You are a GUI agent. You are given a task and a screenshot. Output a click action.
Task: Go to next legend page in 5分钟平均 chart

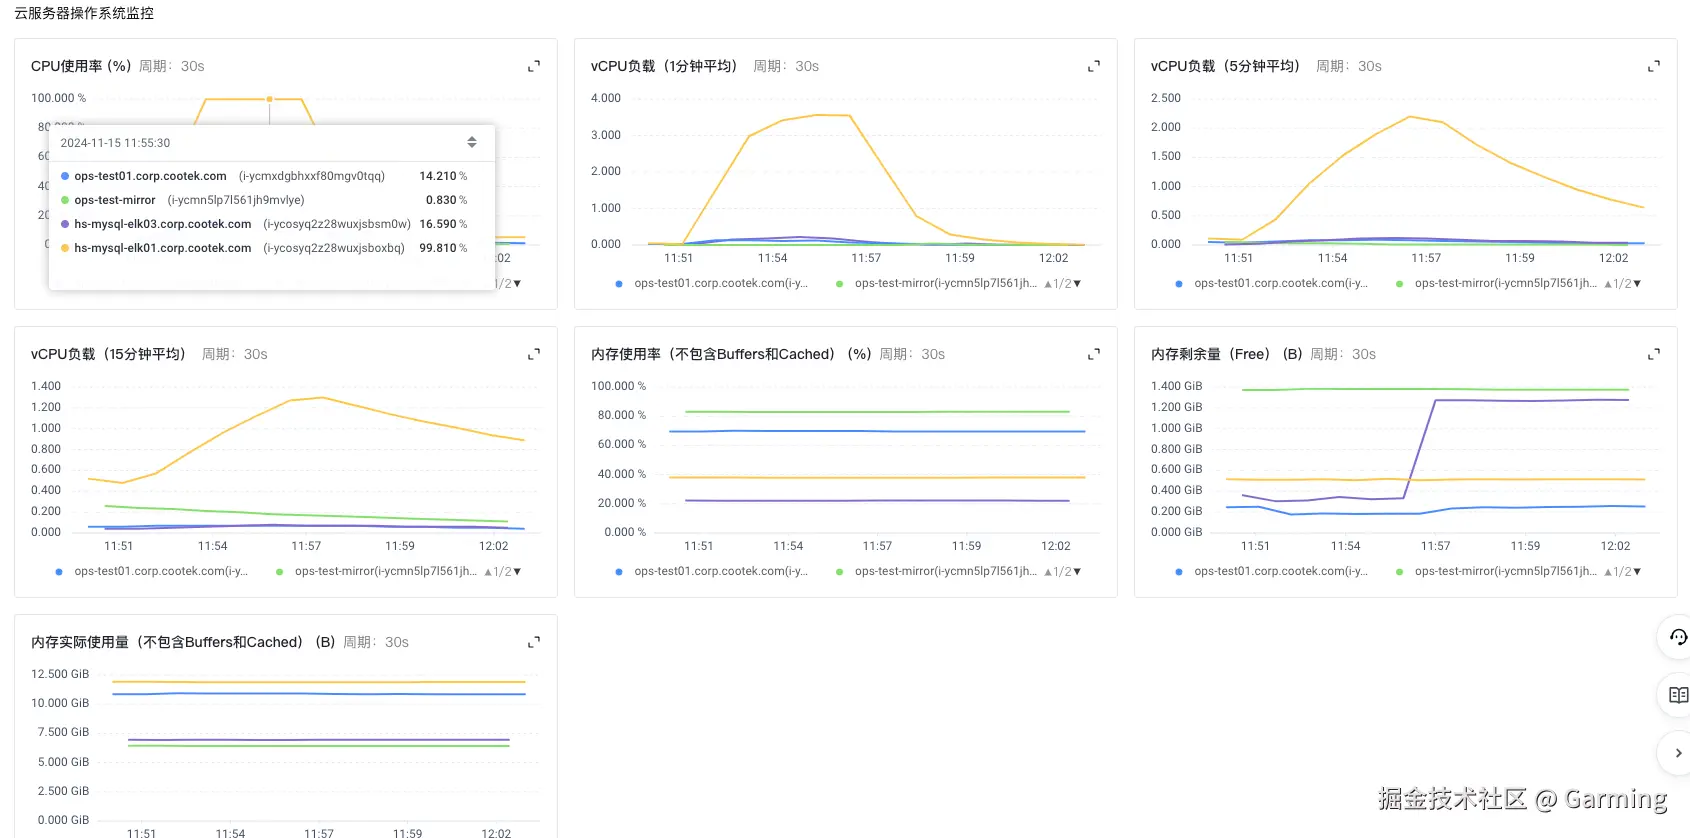[x=1637, y=284]
